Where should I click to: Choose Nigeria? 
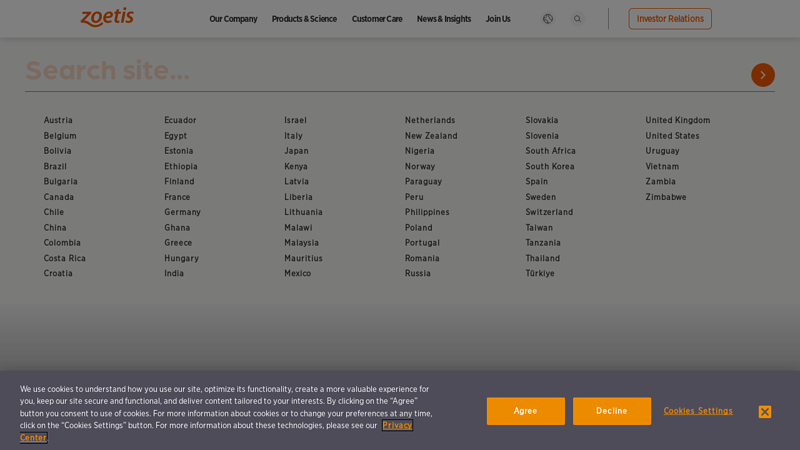click(419, 151)
